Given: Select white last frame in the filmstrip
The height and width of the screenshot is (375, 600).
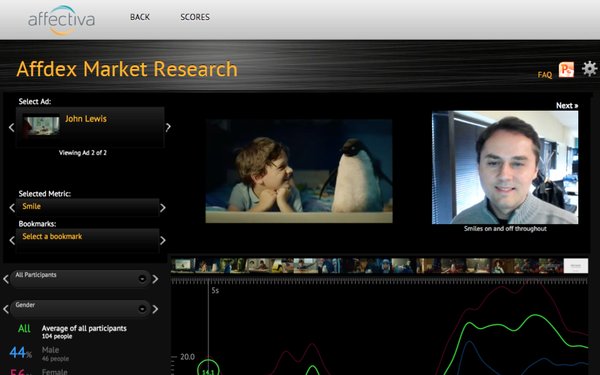Looking at the screenshot, I should click(576, 266).
